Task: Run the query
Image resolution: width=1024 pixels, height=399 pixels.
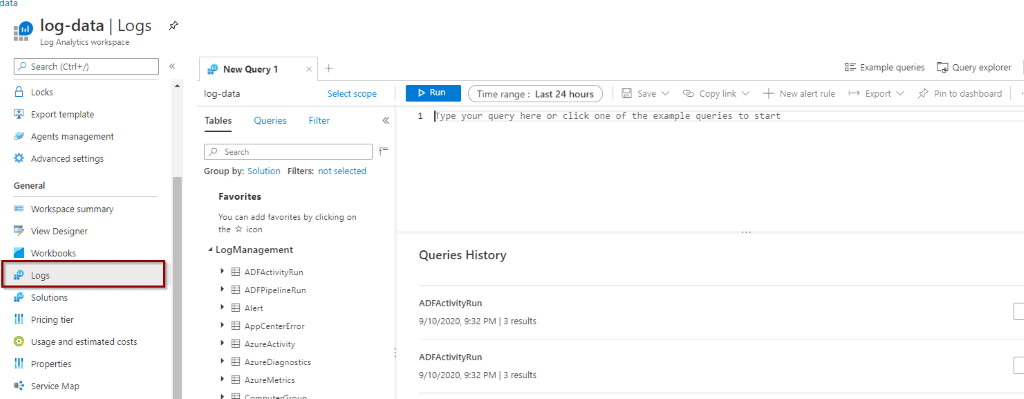Action: (433, 93)
